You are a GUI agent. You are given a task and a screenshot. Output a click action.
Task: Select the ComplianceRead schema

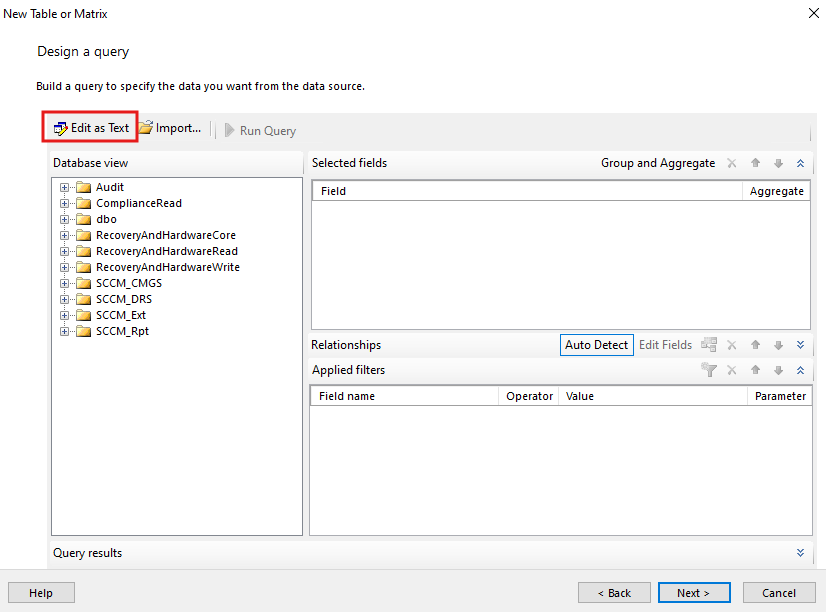coord(138,203)
